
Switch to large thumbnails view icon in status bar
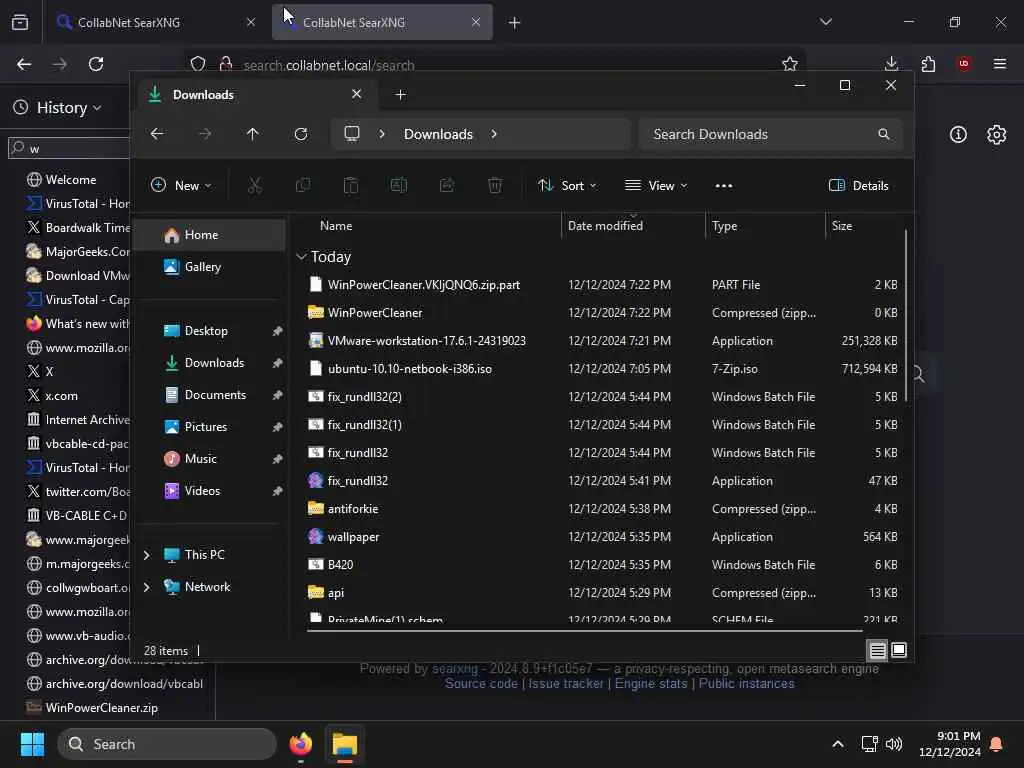point(899,650)
